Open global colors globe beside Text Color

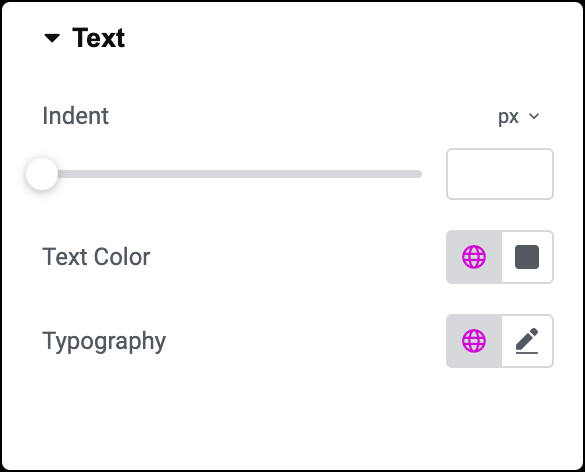(x=474, y=257)
